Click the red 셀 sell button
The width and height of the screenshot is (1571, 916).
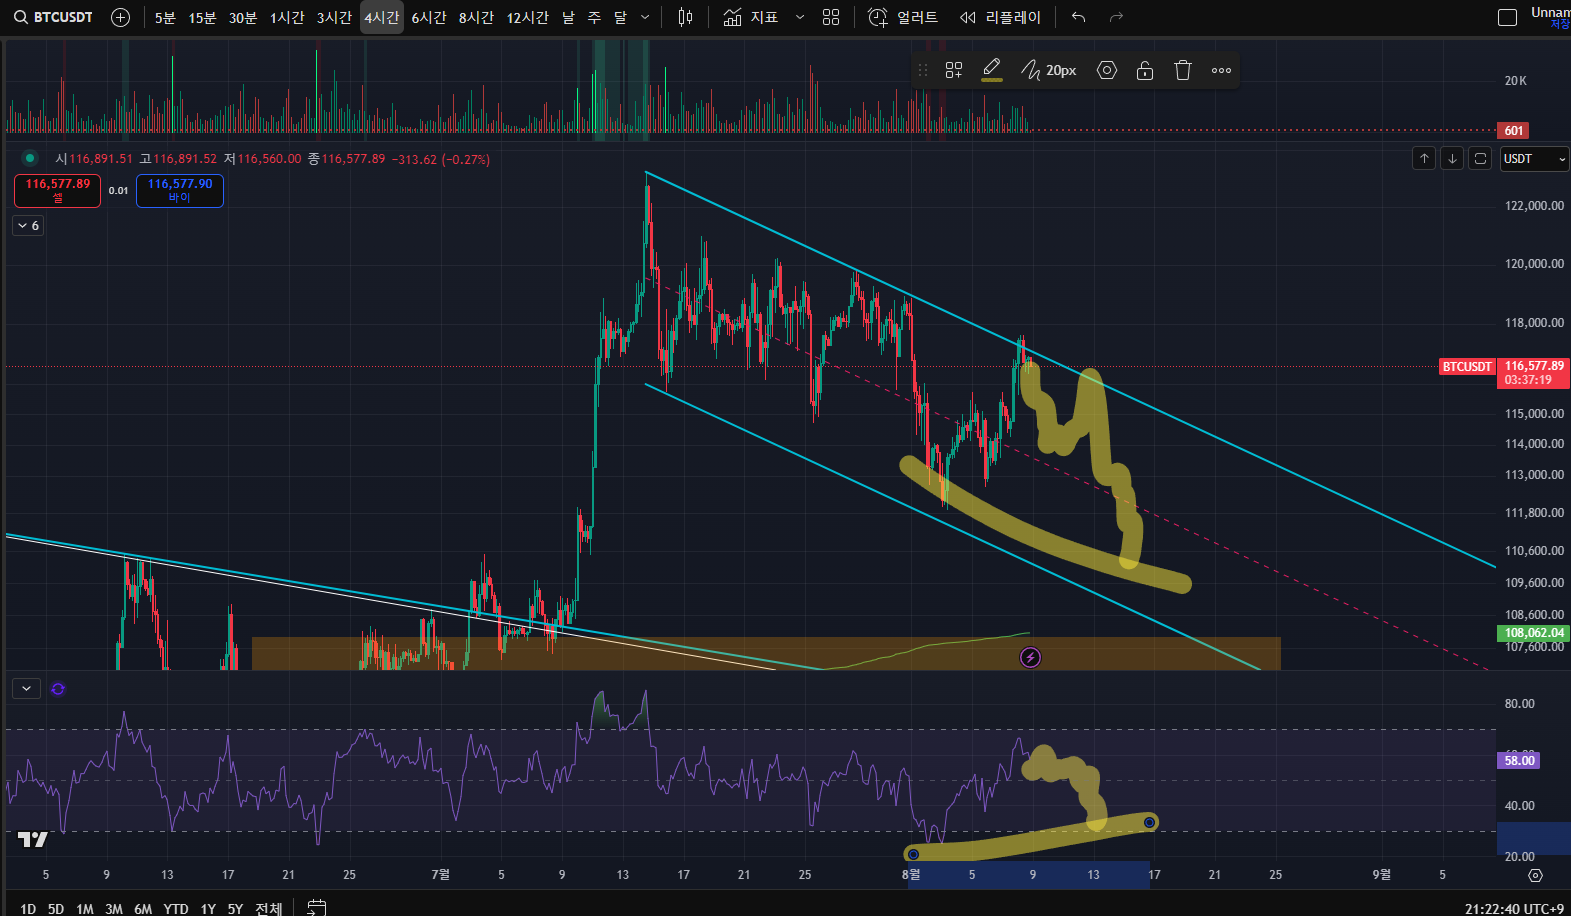pos(57,190)
